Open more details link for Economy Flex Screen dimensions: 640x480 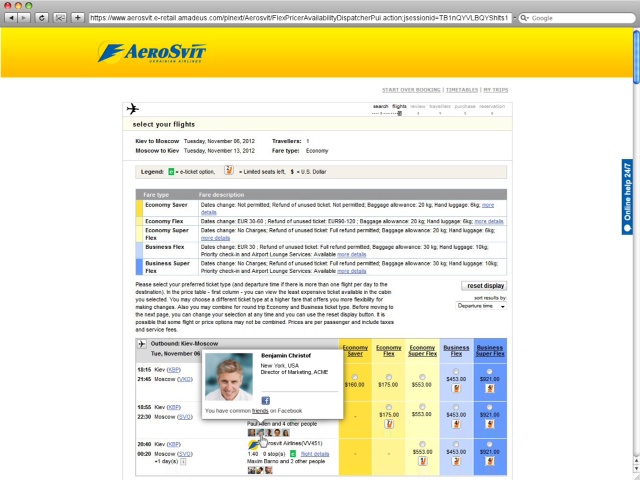point(489,222)
